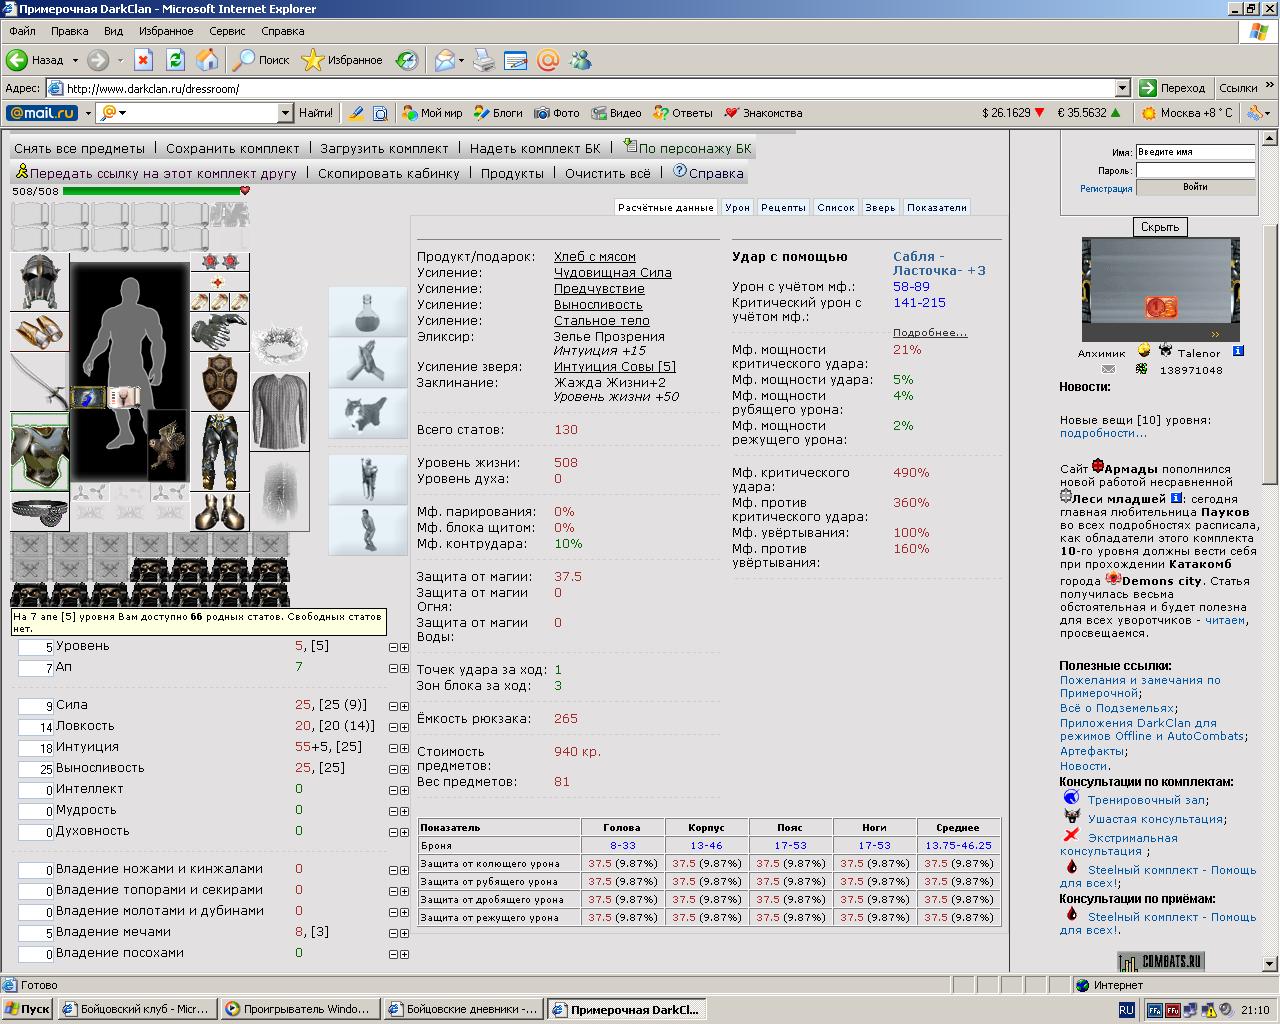Click the Messenger toolbar icon
Image resolution: width=1280 pixels, height=1024 pixels.
click(x=580, y=60)
